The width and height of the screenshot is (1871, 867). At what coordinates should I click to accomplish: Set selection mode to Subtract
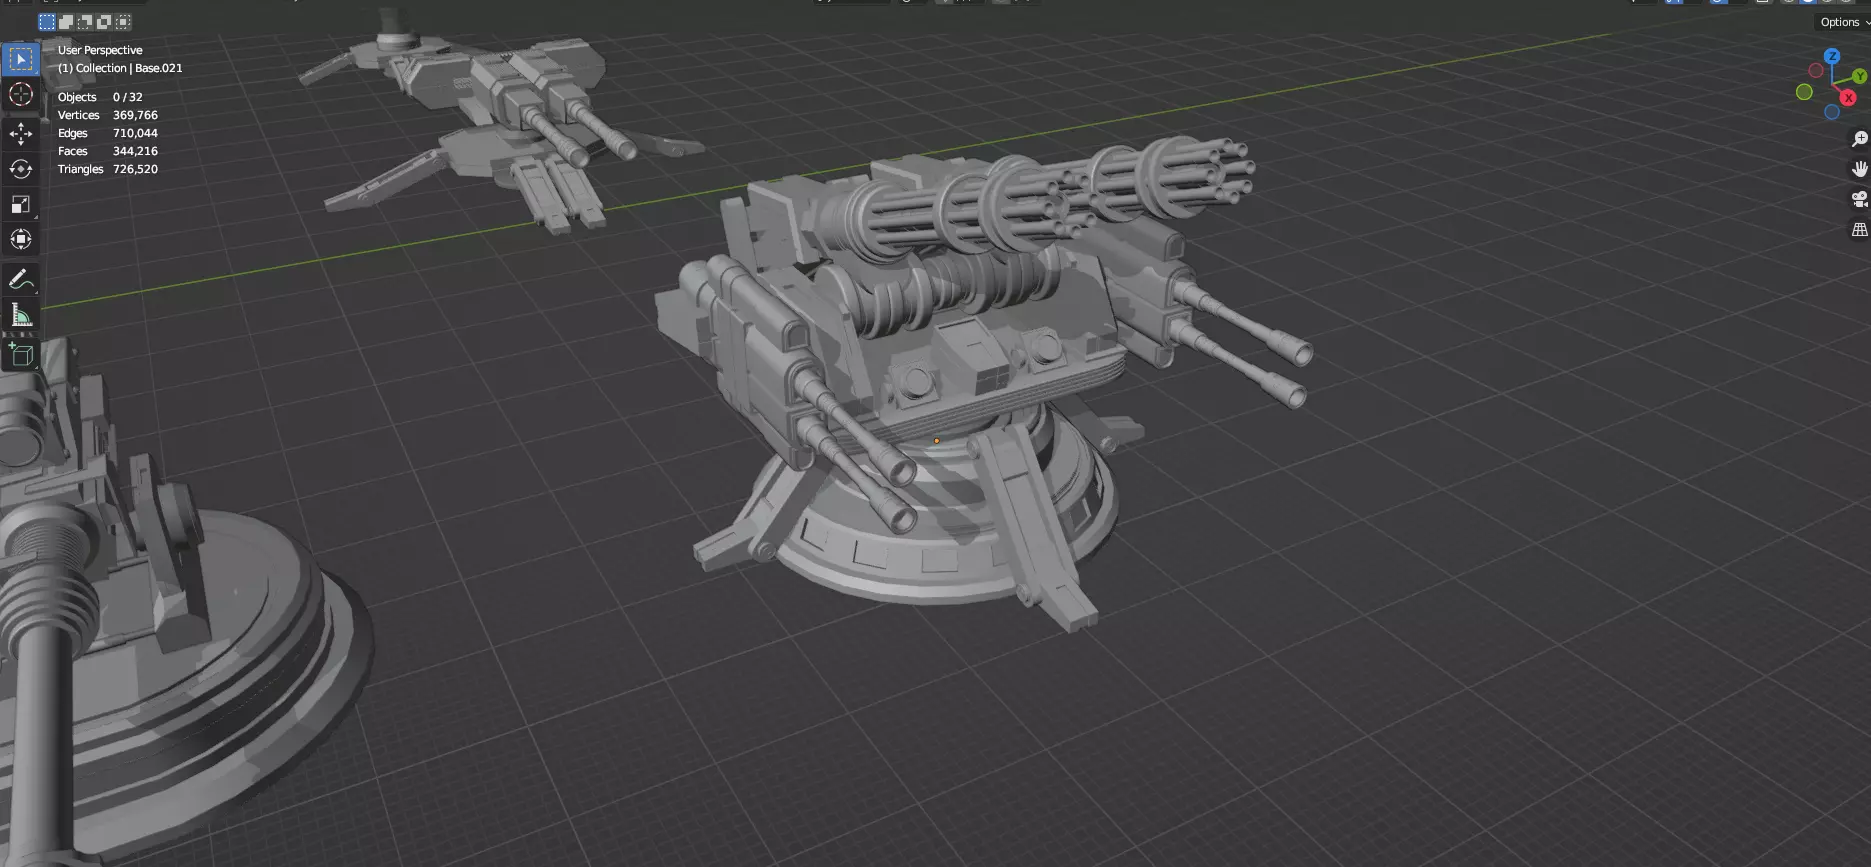coord(85,22)
